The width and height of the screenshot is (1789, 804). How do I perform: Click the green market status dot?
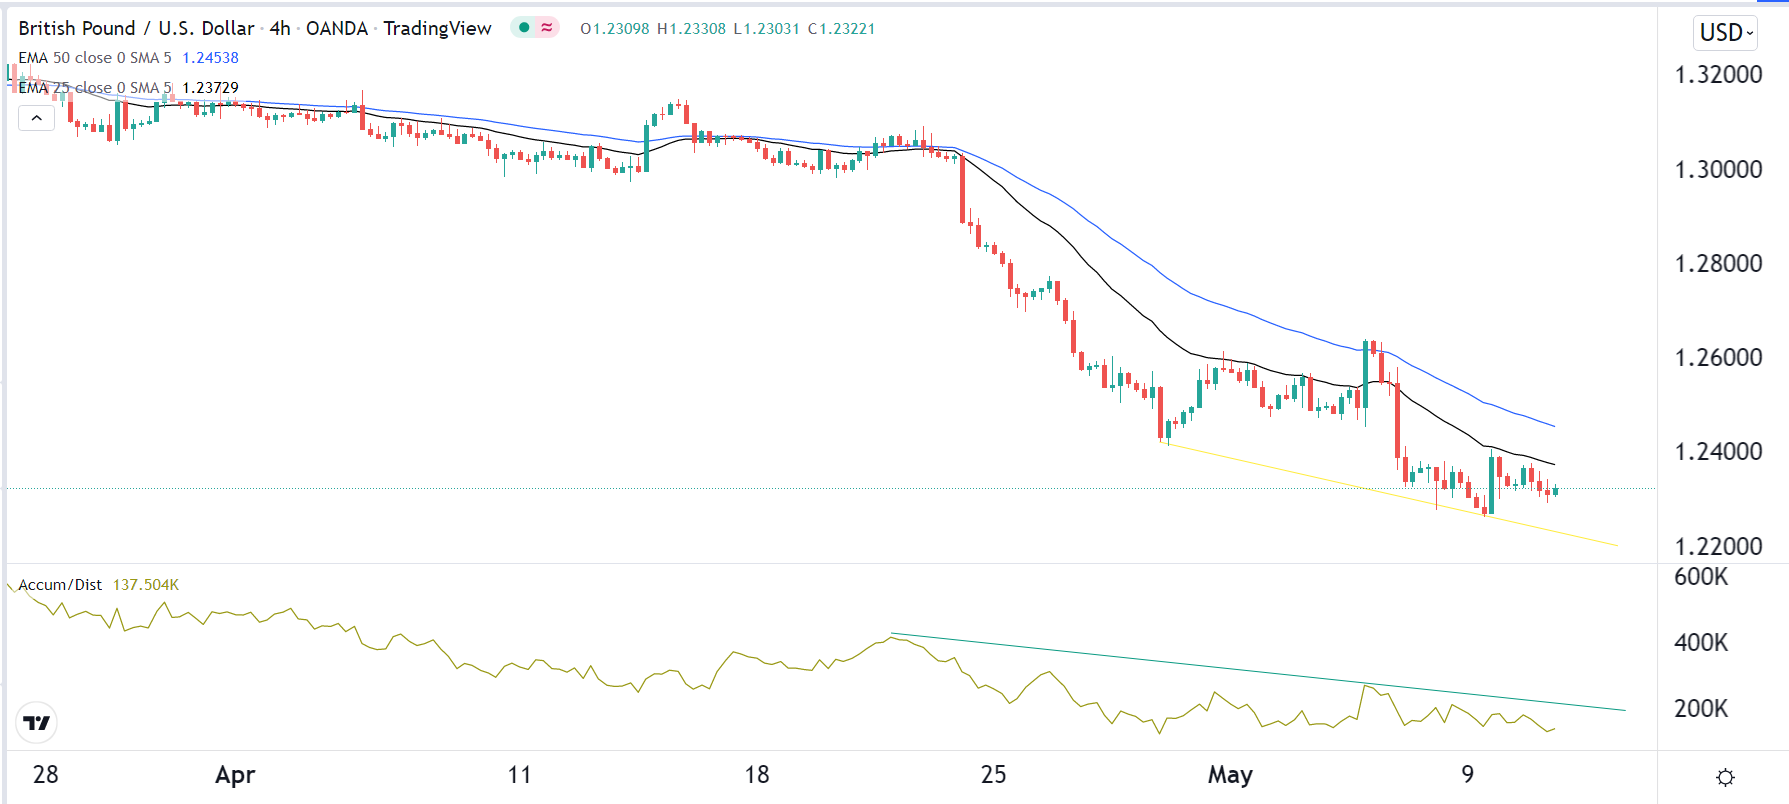pos(524,28)
